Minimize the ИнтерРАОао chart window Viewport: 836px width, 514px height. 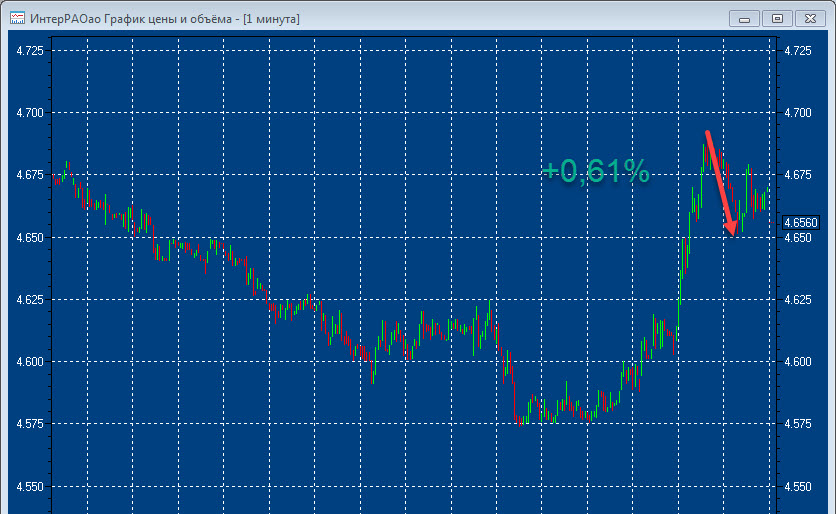[x=744, y=19]
